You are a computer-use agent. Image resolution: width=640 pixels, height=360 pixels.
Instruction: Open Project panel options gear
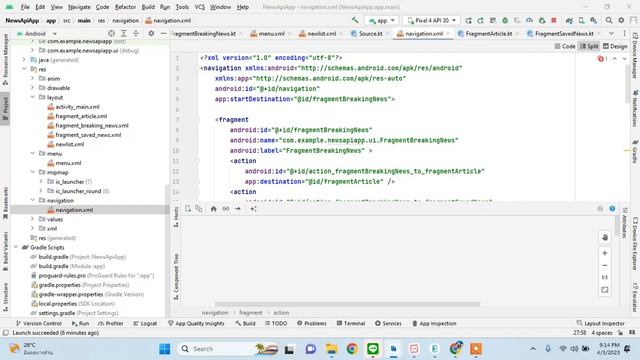(x=151, y=33)
